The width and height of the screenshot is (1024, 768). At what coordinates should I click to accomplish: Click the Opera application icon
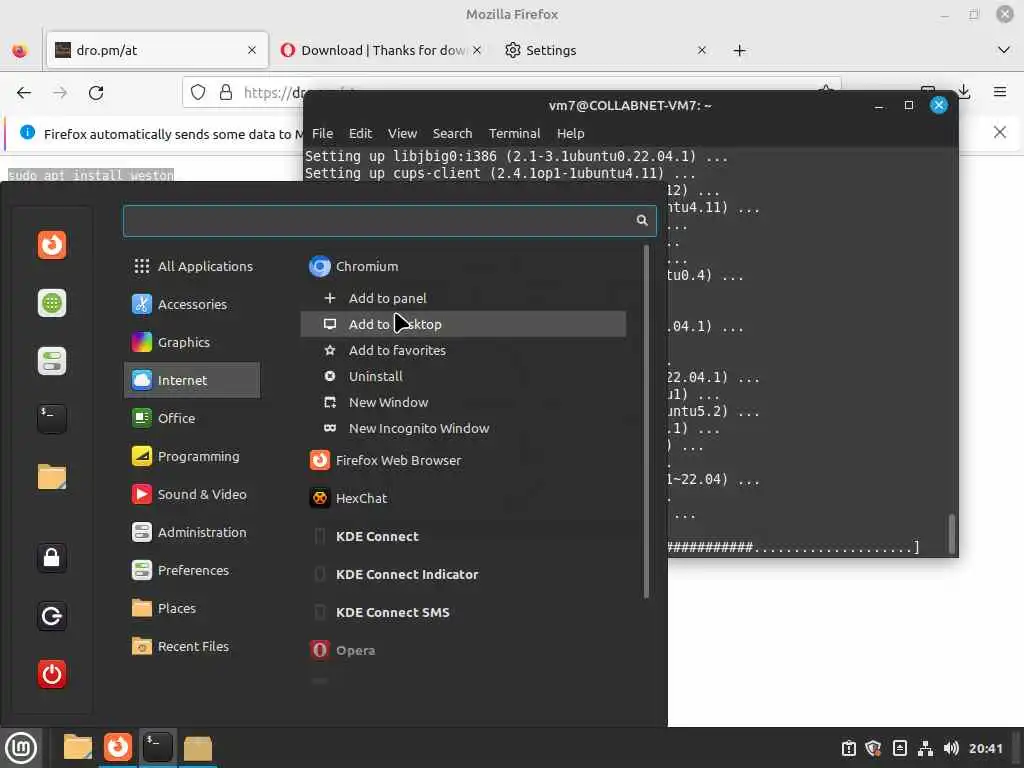coord(319,650)
